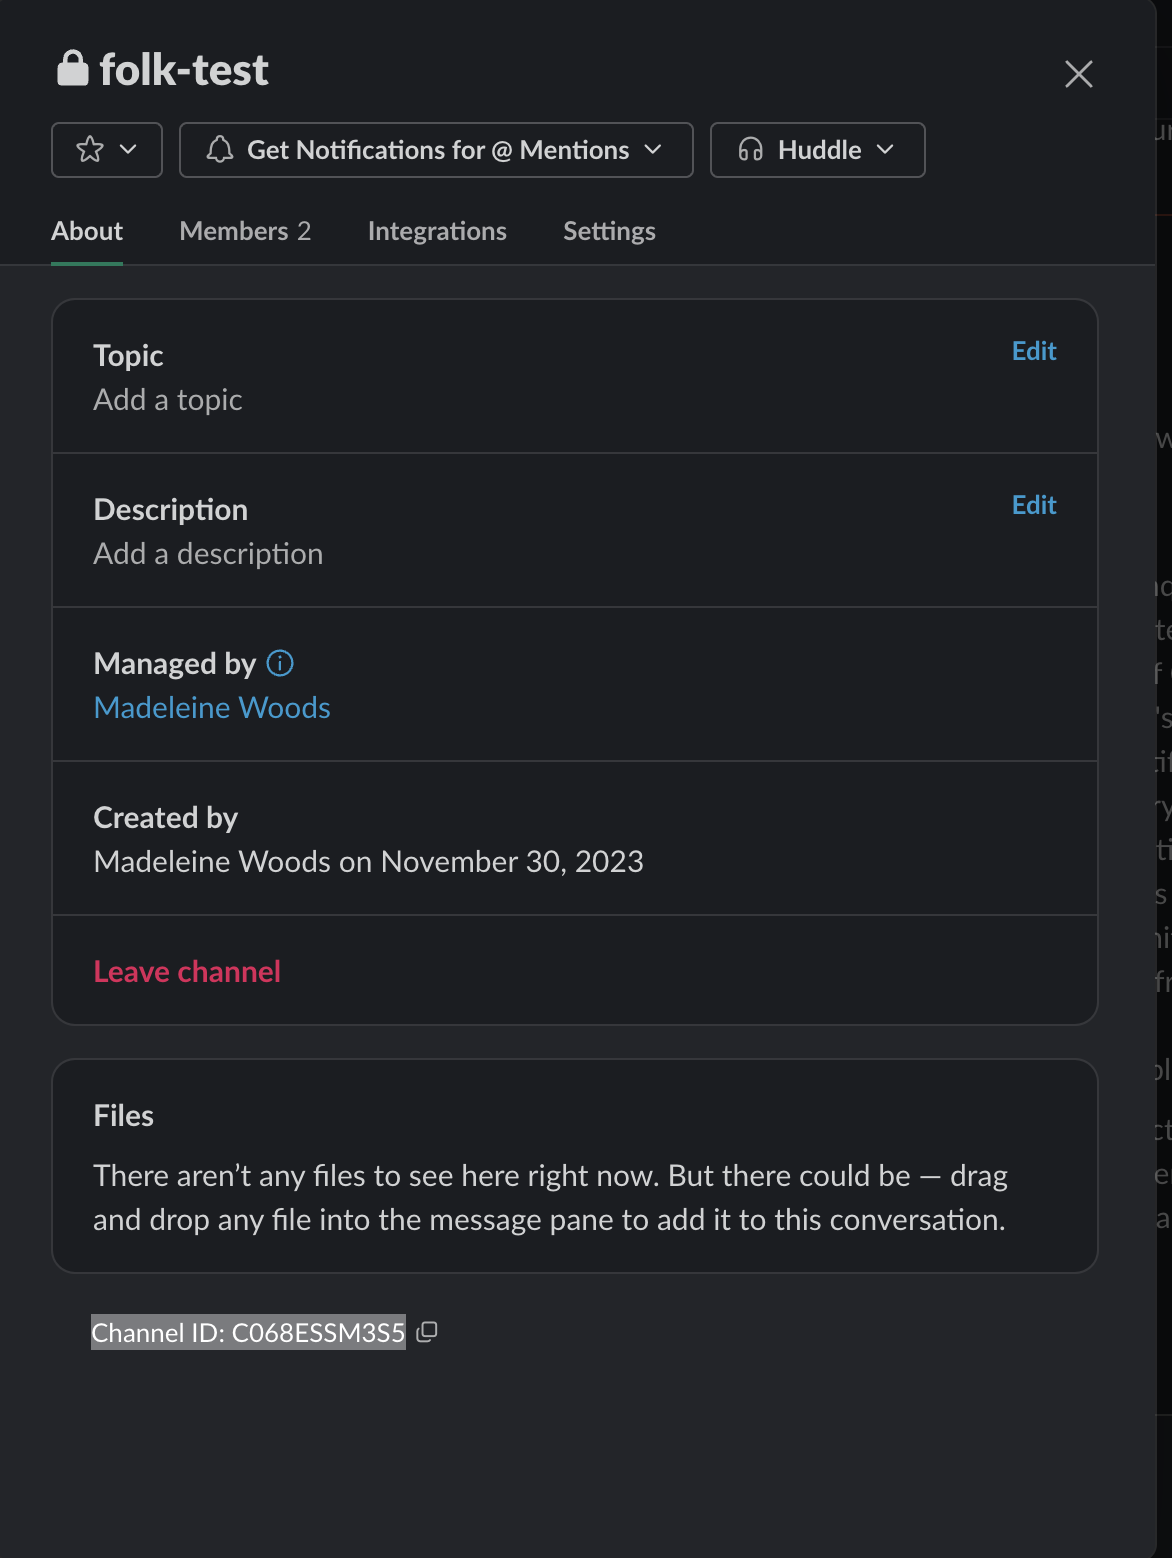This screenshot has width=1172, height=1558.
Task: Click the lock icon beside folk-test
Action: [72, 69]
